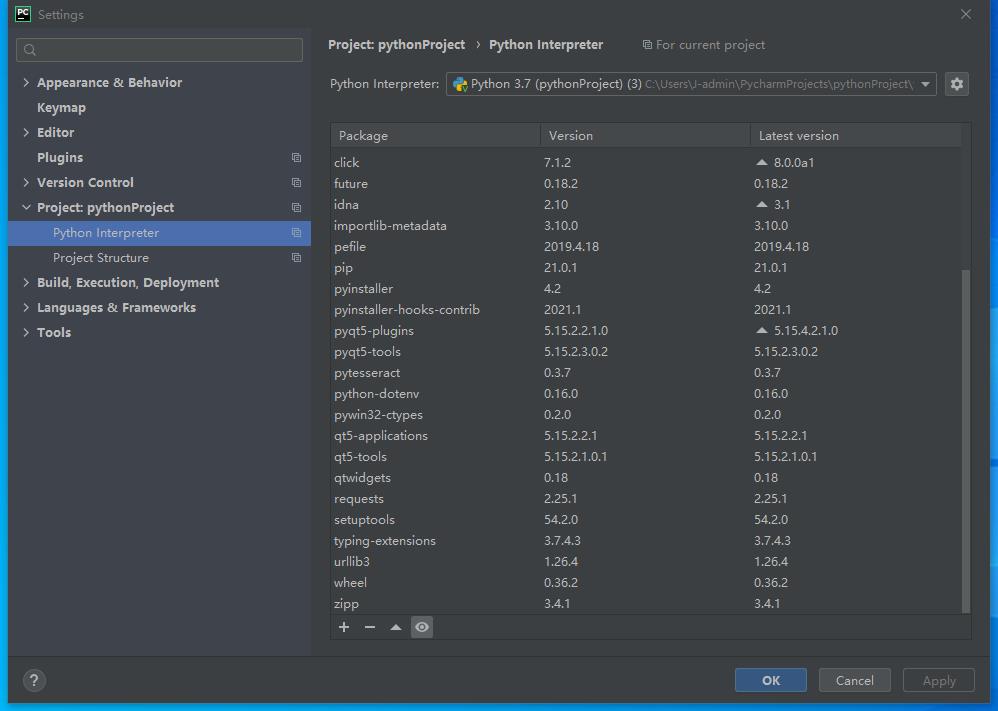998x711 pixels.
Task: Expand Build, Execution, Deployment section
Action: coord(26,283)
